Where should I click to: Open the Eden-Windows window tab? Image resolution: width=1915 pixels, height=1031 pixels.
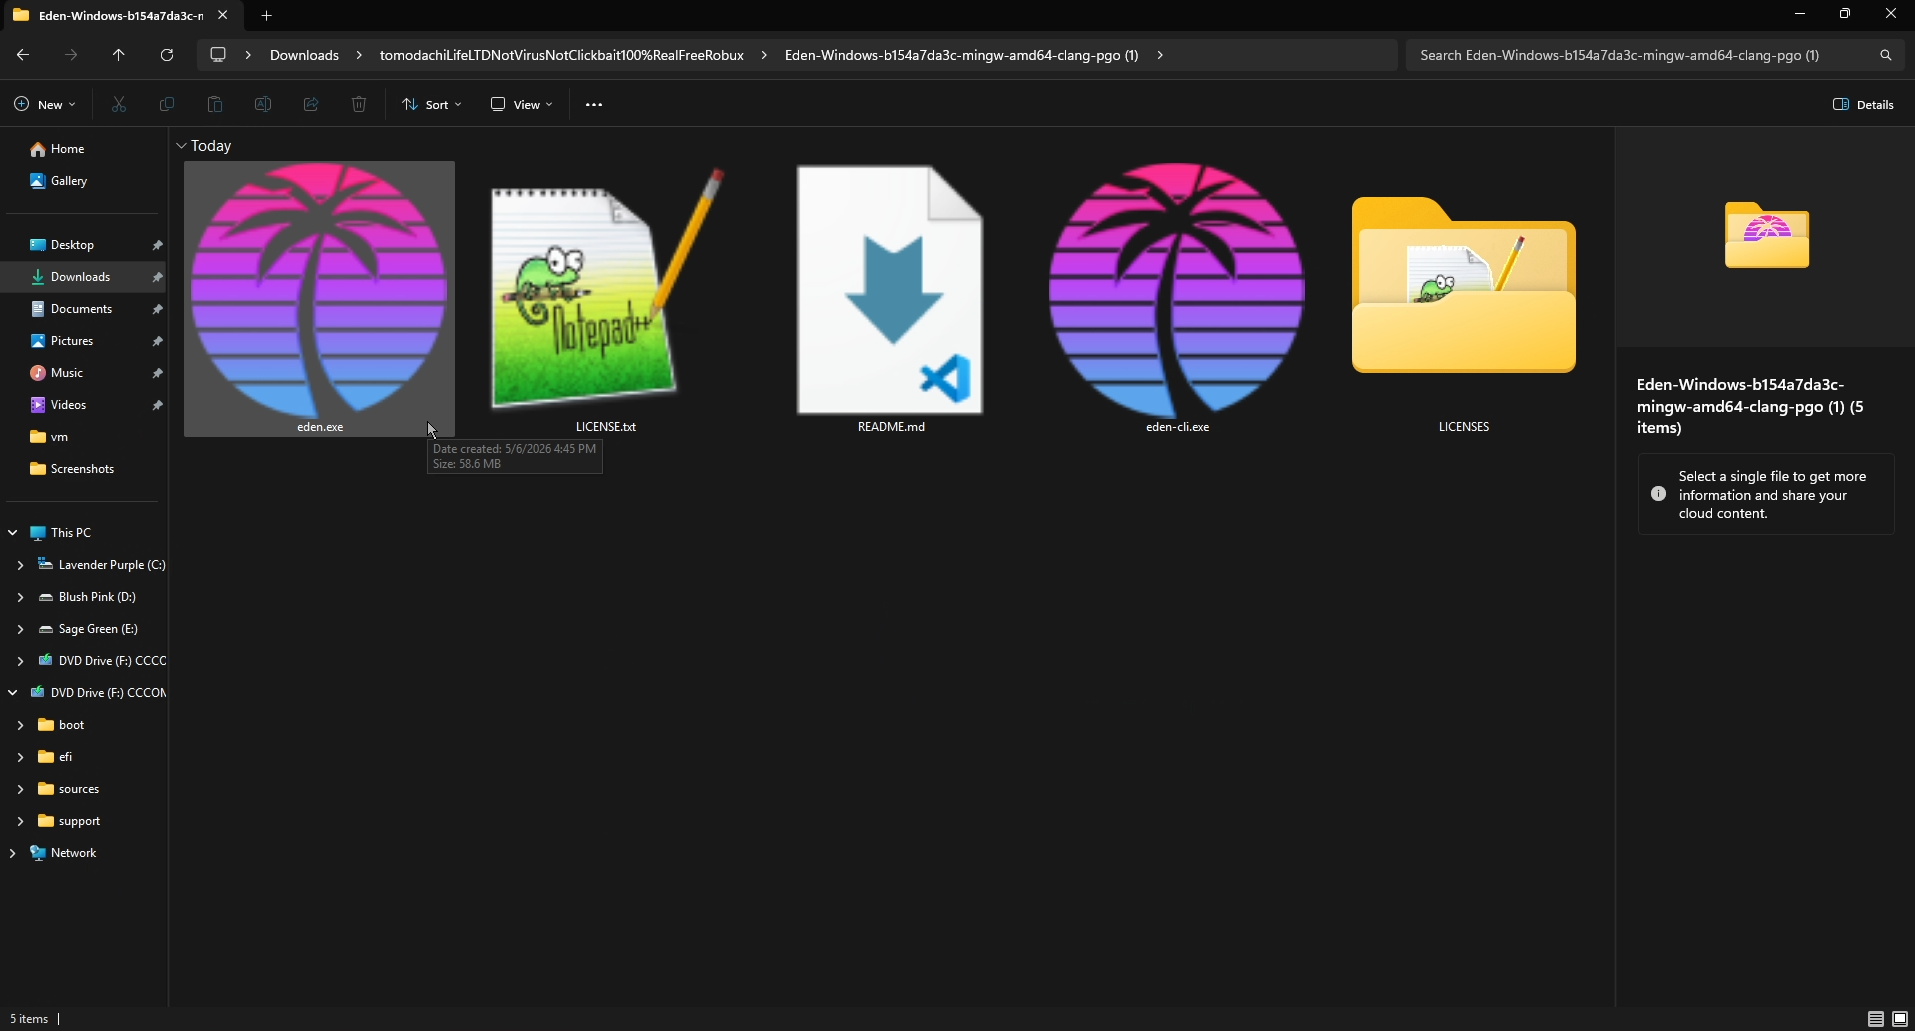pos(121,15)
